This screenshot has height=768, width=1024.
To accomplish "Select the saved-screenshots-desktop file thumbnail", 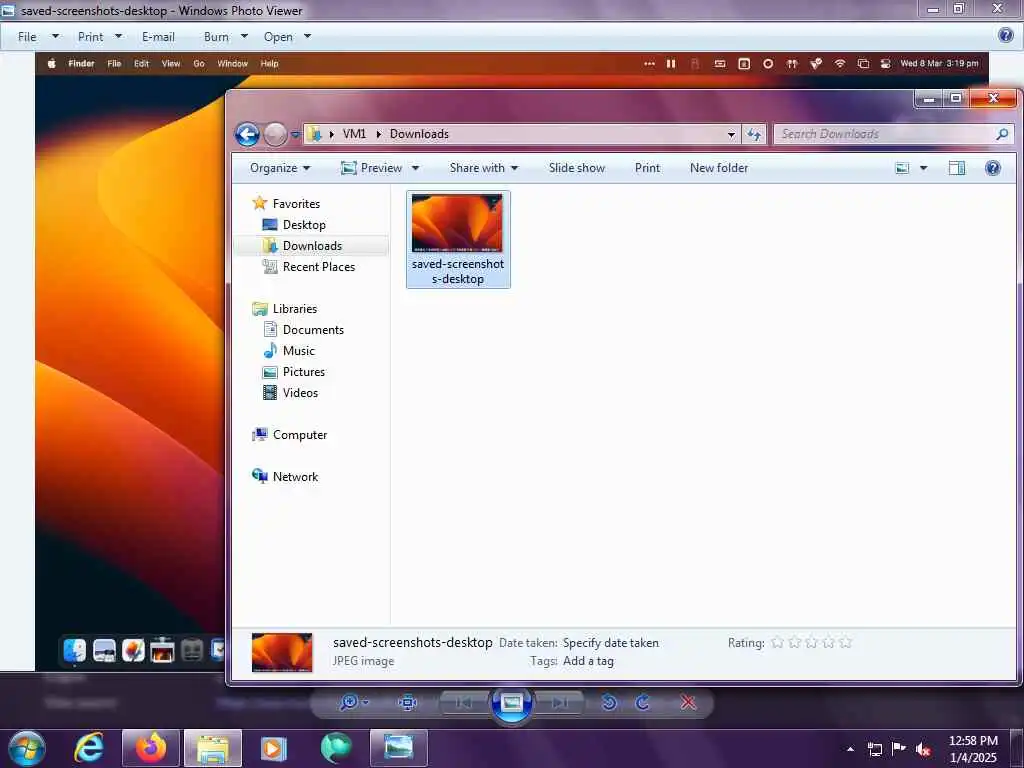I will pyautogui.click(x=458, y=239).
